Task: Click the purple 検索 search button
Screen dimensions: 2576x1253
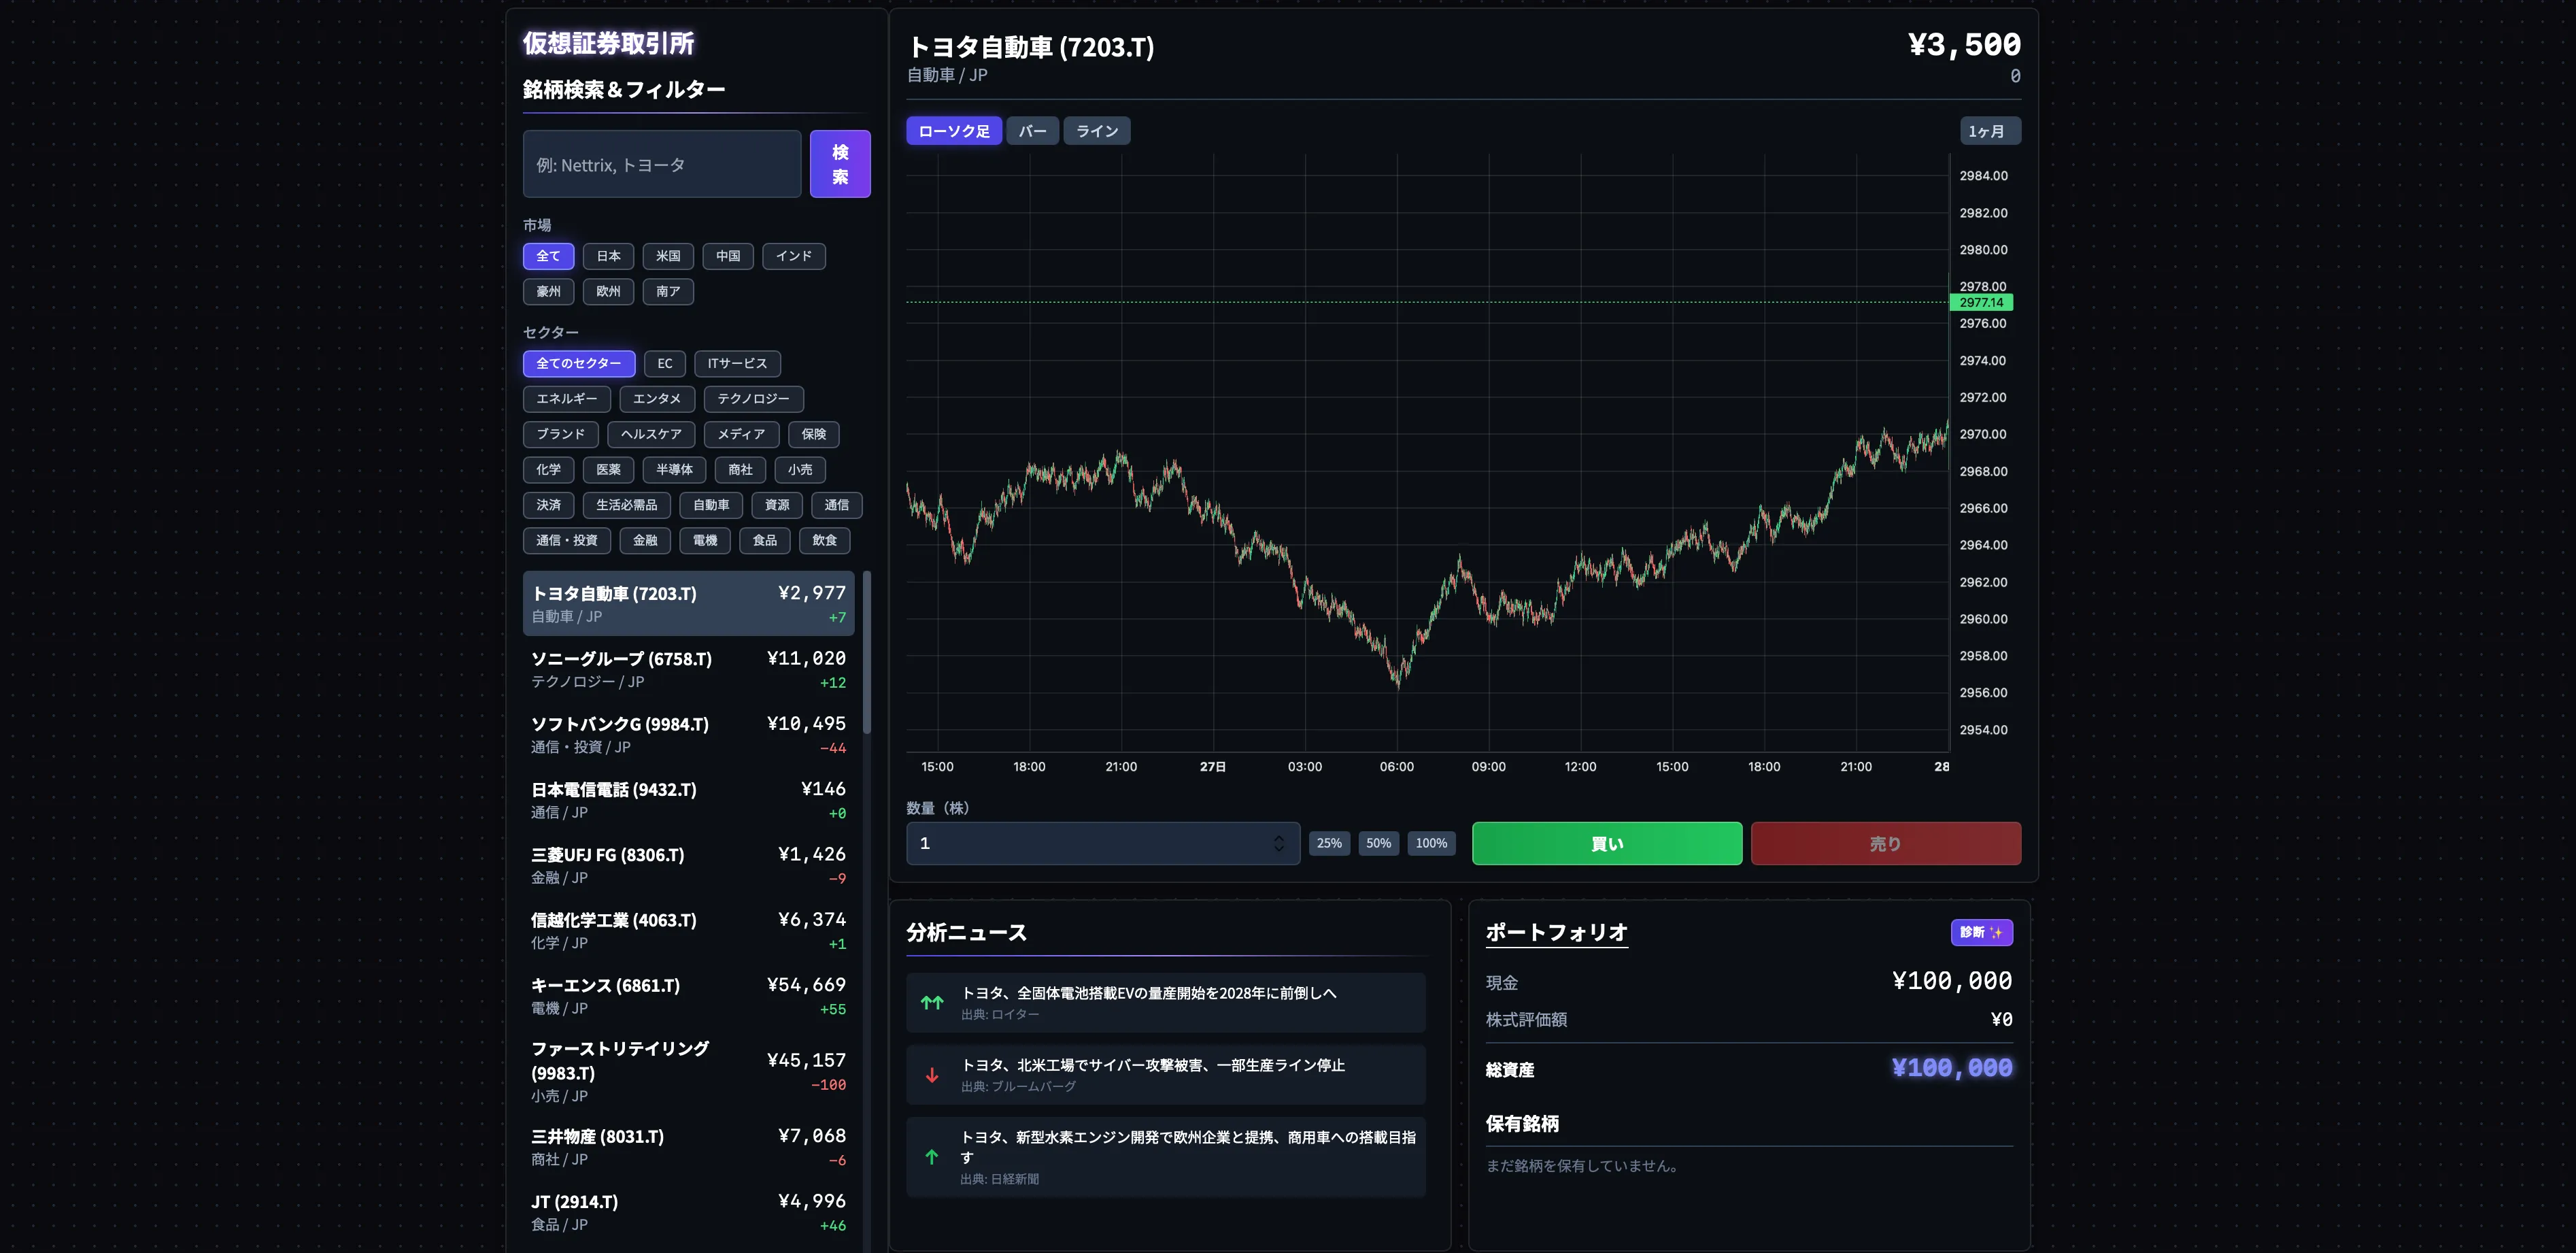Action: coord(840,164)
